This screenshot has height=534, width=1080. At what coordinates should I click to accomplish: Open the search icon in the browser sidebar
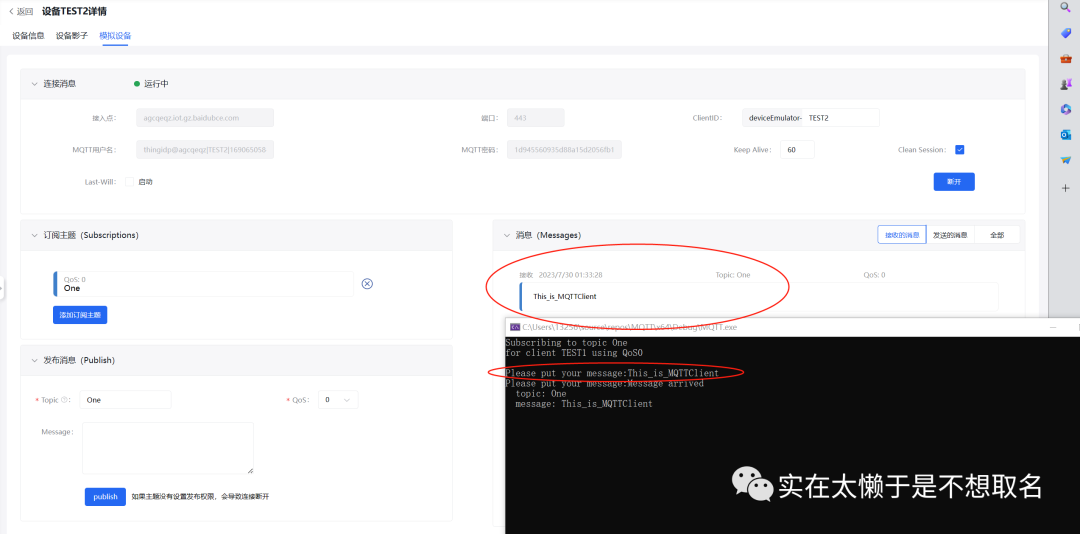(x=1065, y=7)
